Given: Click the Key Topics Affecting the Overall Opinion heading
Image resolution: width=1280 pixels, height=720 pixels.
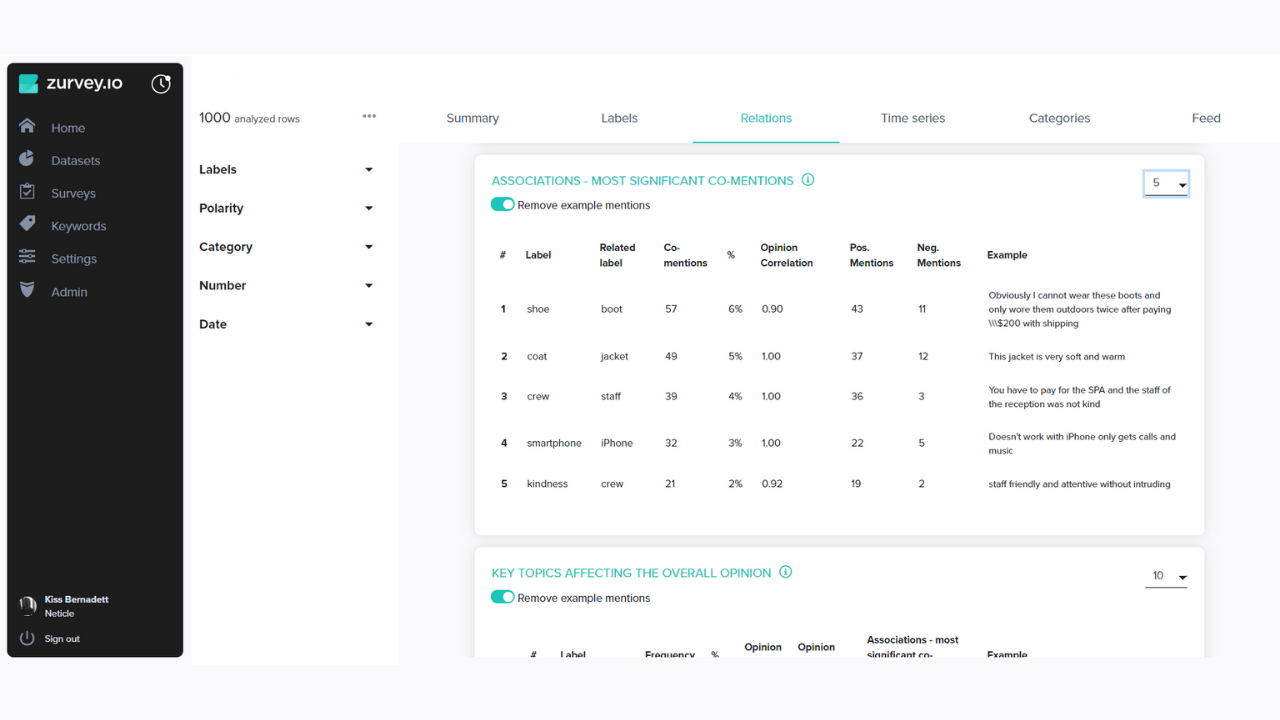Looking at the screenshot, I should pyautogui.click(x=631, y=573).
